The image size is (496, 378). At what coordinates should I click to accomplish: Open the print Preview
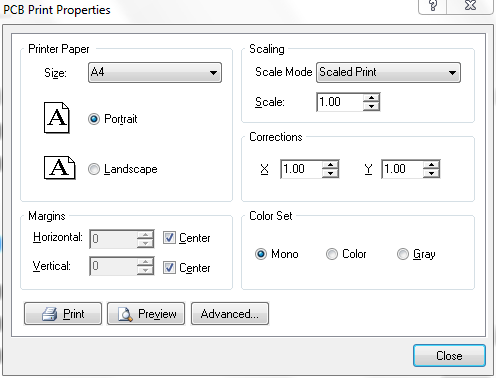coord(146,314)
